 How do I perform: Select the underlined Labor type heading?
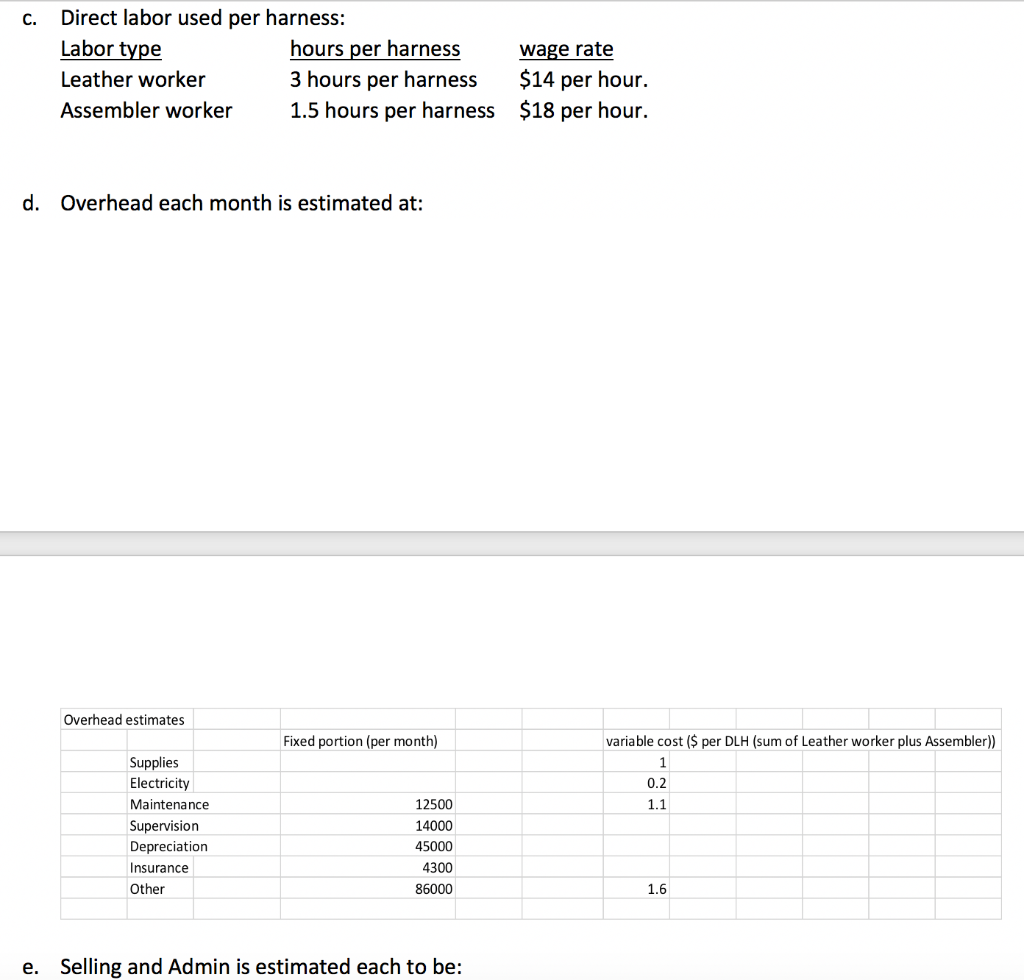point(110,48)
